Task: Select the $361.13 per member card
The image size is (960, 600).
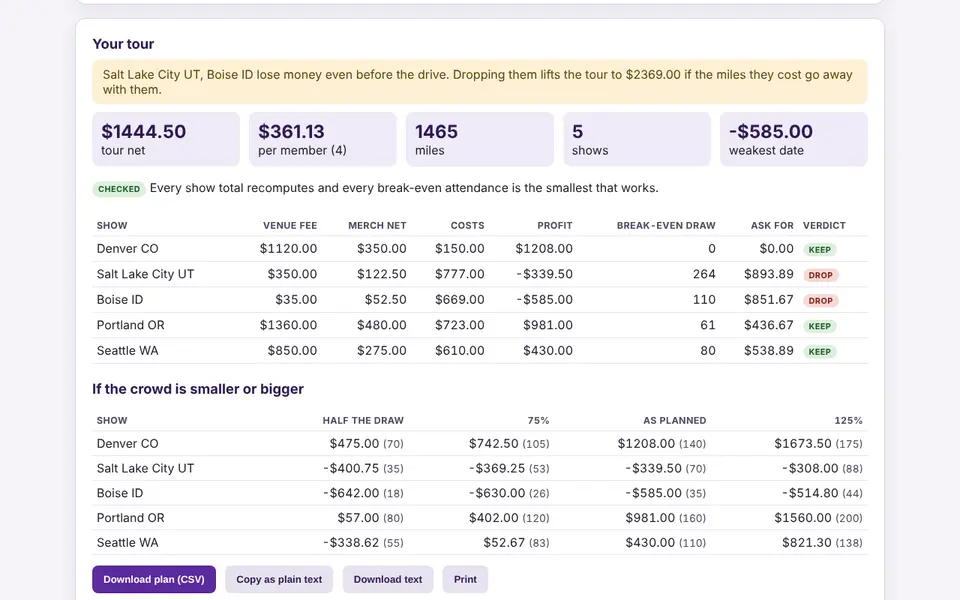Action: 323,139
